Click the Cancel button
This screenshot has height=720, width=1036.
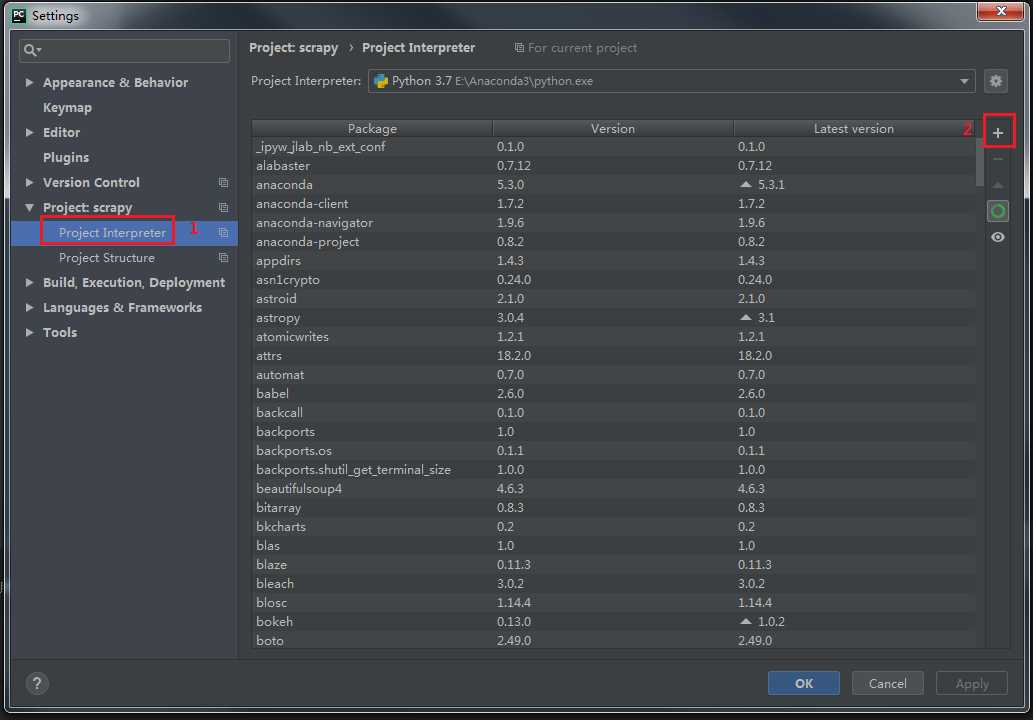[887, 683]
